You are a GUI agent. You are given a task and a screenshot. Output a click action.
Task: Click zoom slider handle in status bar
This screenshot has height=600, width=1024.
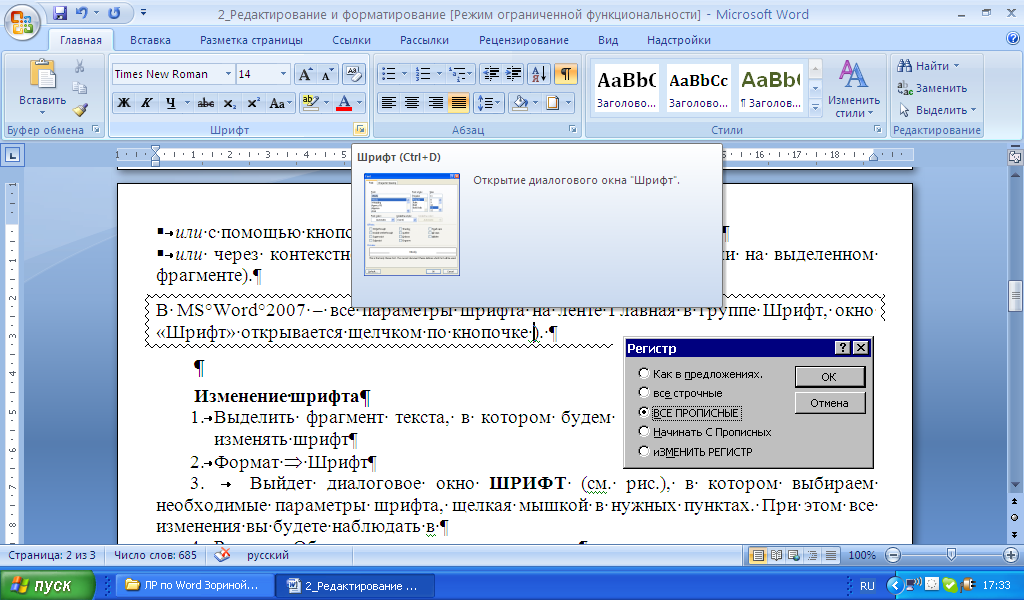[x=952, y=555]
